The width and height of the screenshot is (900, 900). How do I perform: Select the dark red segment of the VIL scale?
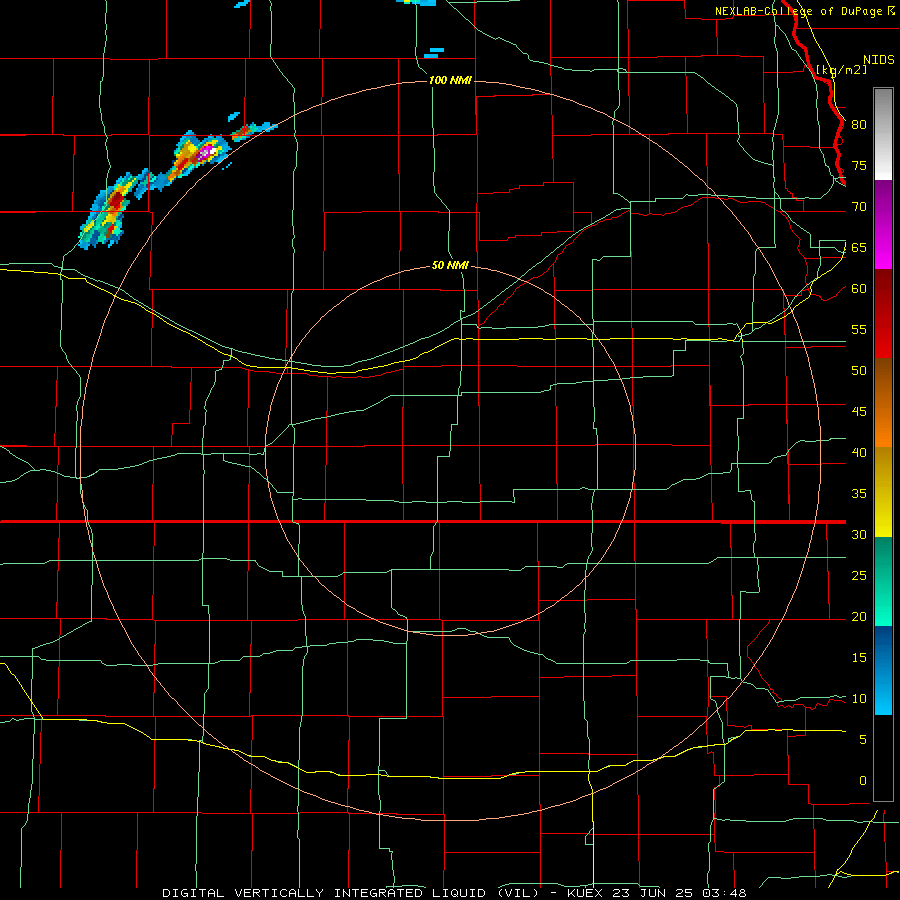point(883,313)
